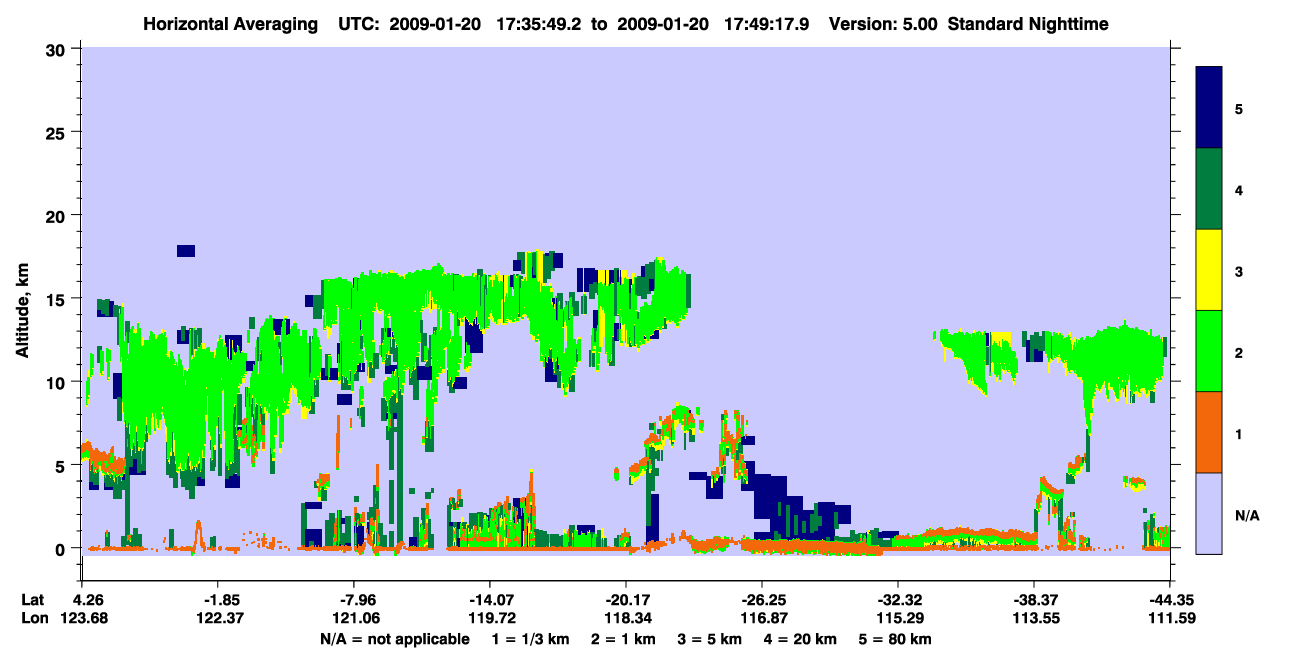The image size is (1300, 667).
Task: Click the y-axis tick label 20
Action: 57,215
